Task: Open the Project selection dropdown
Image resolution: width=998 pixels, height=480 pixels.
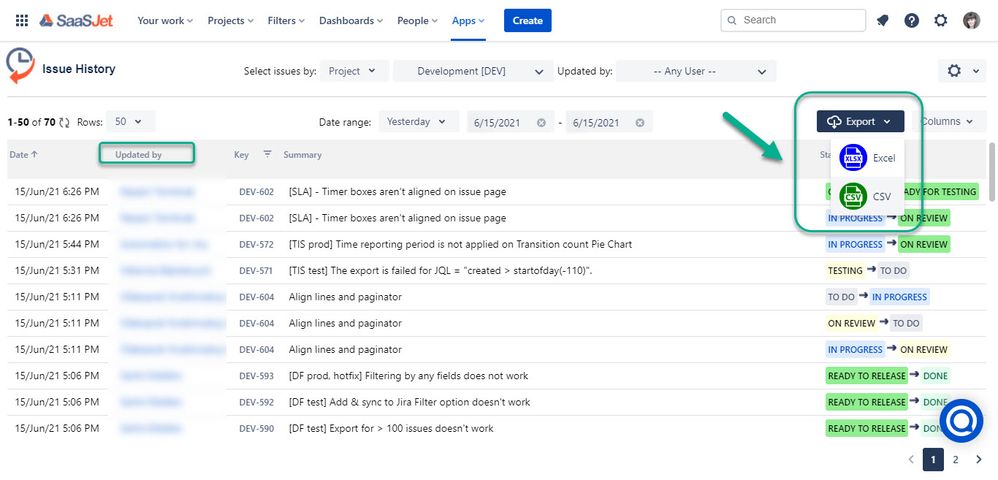Action: [x=354, y=71]
